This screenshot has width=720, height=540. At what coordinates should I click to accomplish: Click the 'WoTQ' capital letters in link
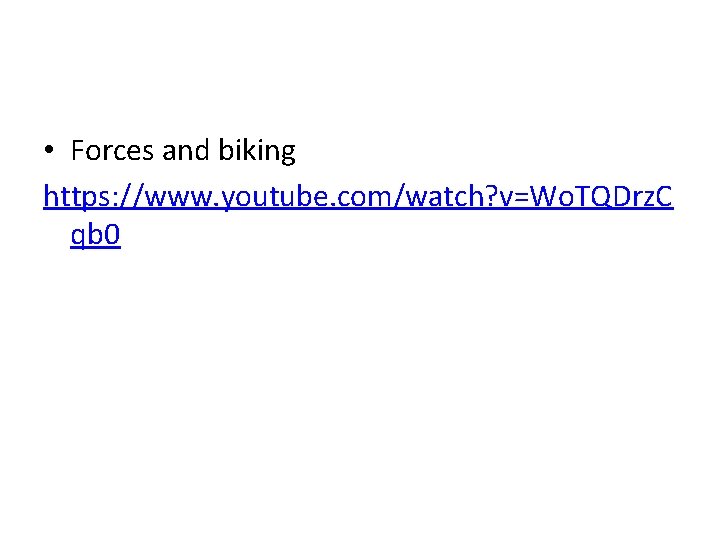[x=570, y=197]
